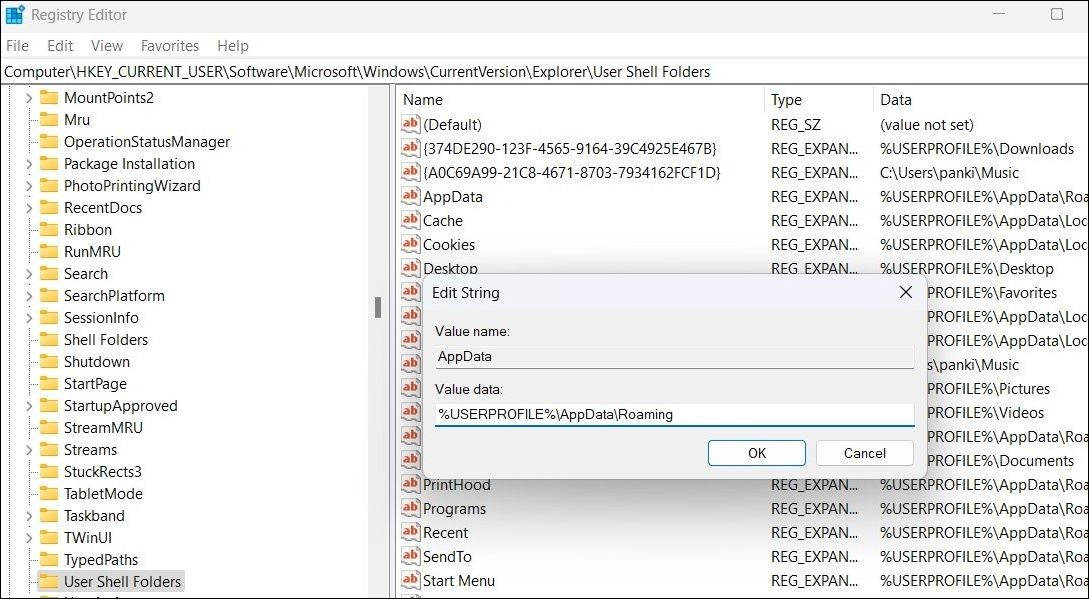Viewport: 1089px width, 599px height.
Task: Click the Cookies value string icon
Action: (411, 245)
